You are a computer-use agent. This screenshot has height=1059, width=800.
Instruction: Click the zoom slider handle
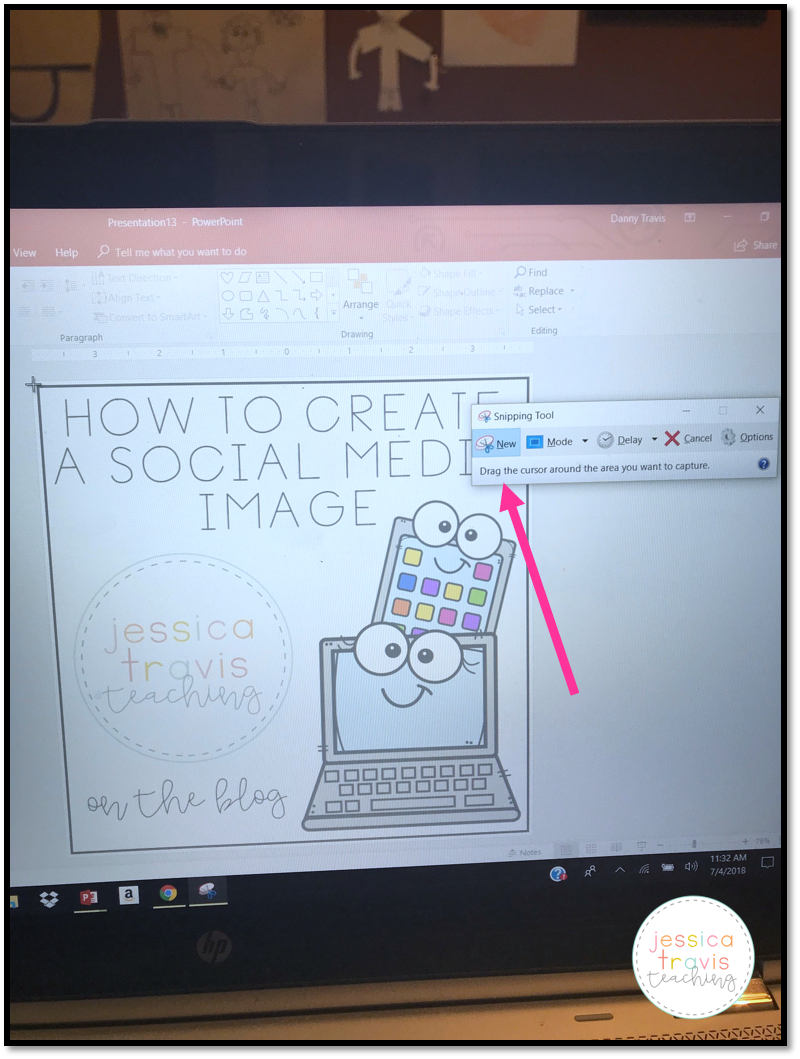693,844
